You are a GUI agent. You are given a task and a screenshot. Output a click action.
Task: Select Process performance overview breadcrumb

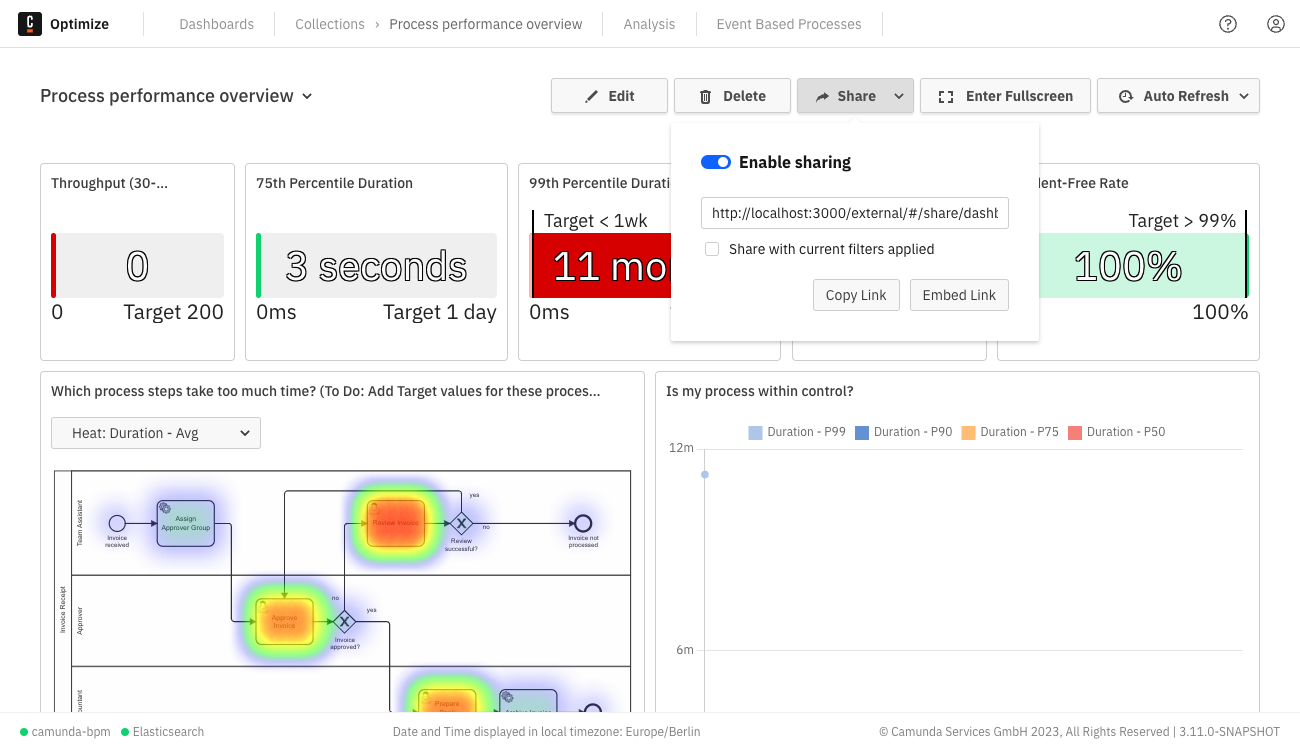pyautogui.click(x=486, y=24)
